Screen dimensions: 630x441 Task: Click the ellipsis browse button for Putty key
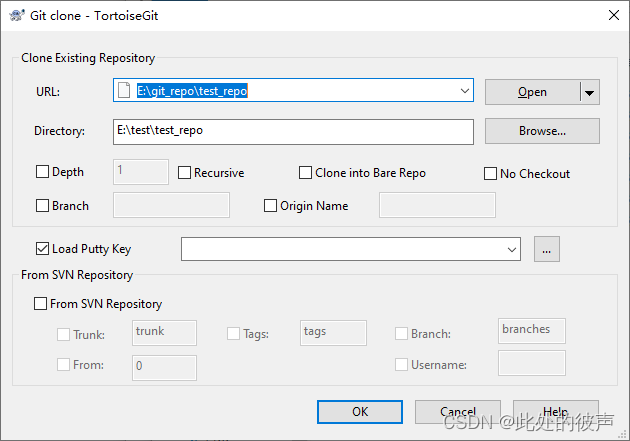point(546,249)
